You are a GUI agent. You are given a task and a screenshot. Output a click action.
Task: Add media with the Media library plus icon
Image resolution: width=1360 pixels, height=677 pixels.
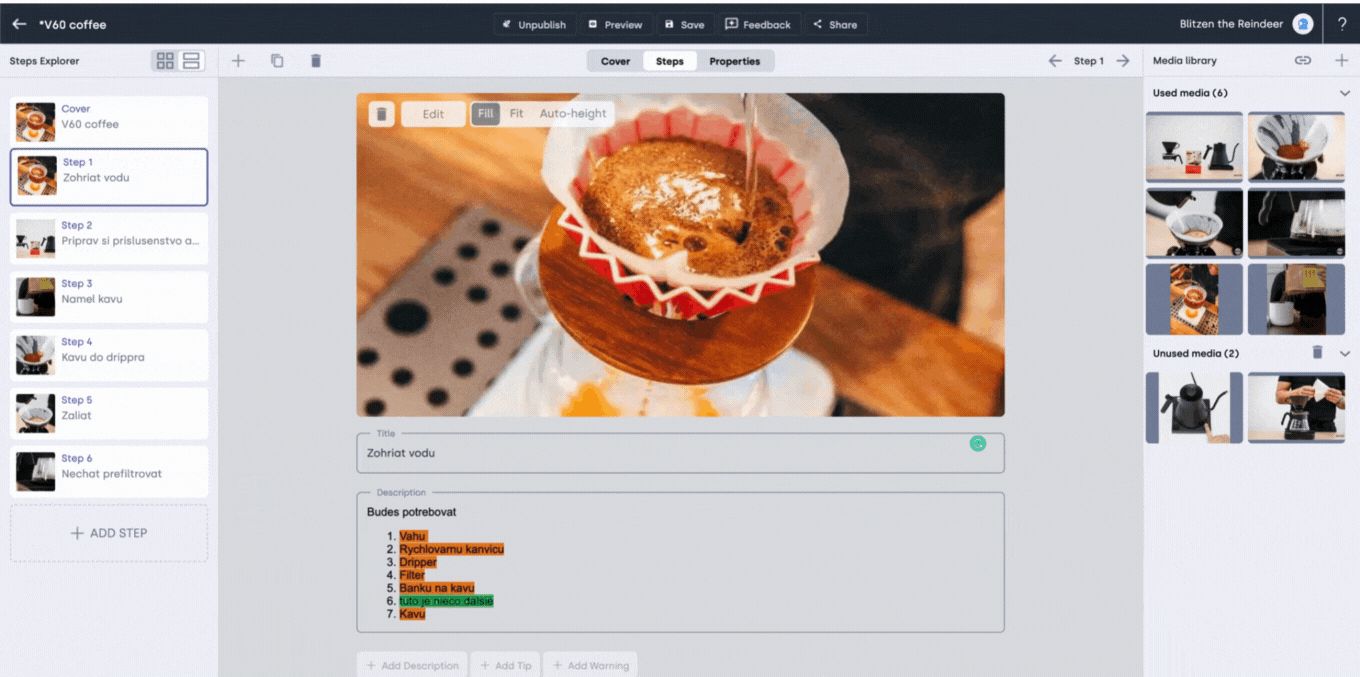coord(1341,61)
